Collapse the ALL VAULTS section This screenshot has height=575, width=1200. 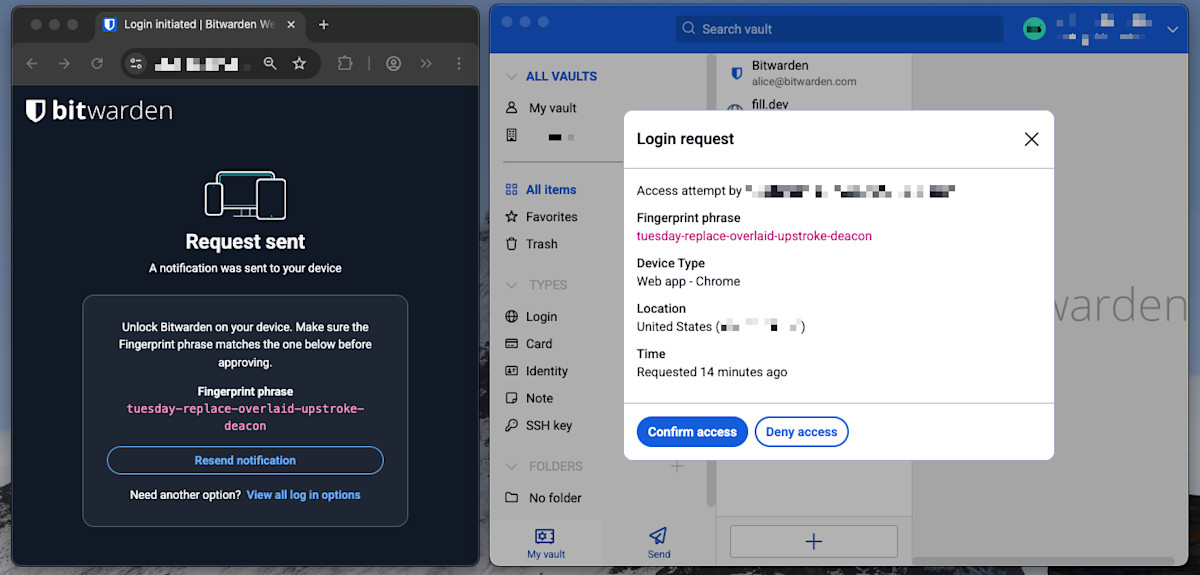coord(512,76)
